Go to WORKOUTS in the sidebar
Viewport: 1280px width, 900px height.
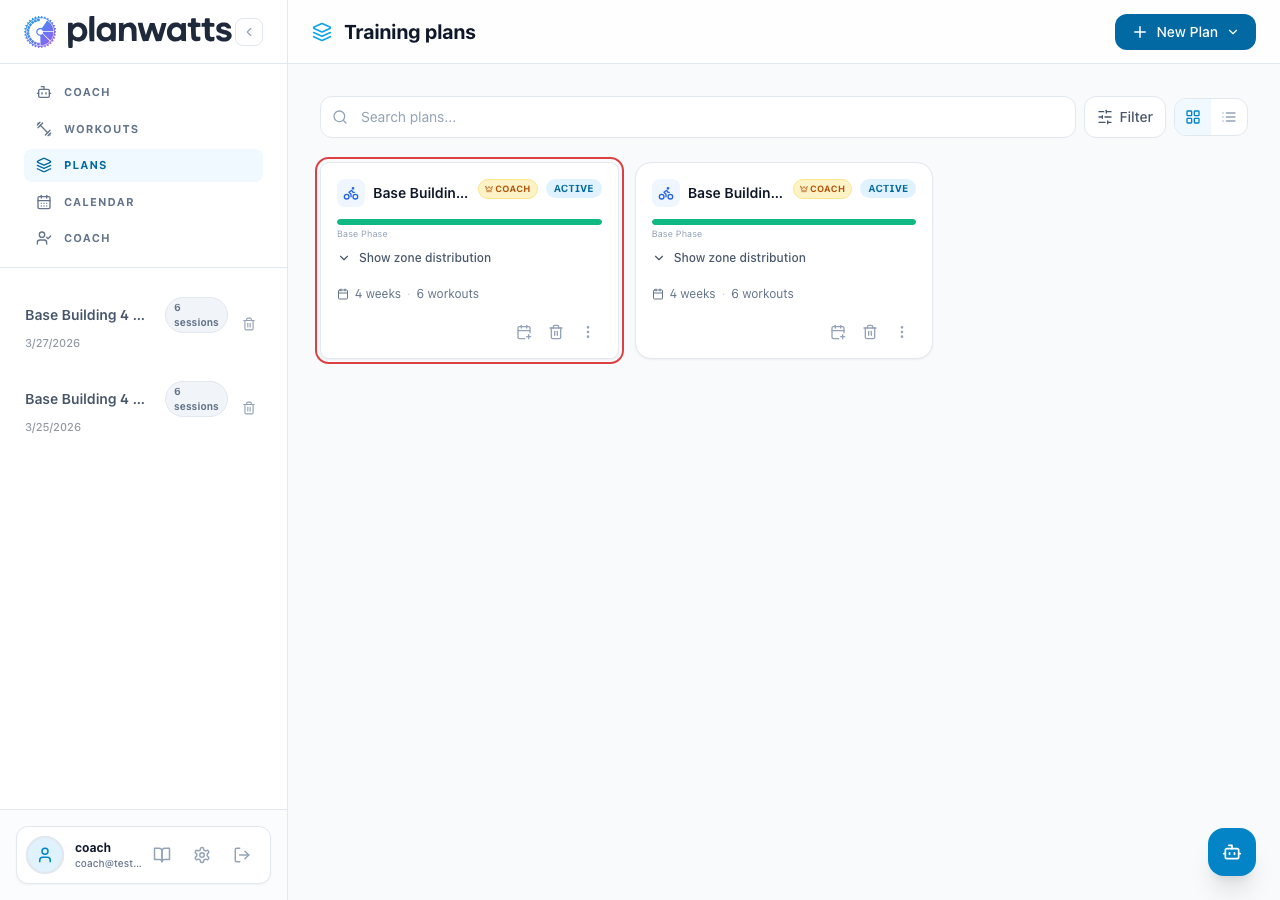click(x=143, y=129)
